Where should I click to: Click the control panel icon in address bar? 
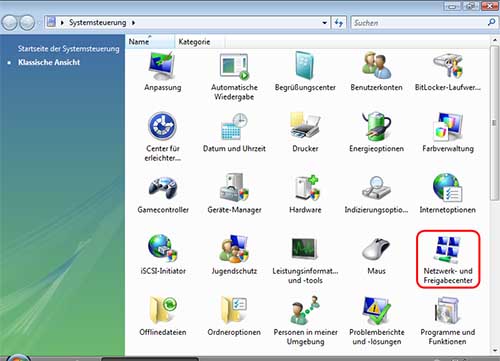click(51, 22)
